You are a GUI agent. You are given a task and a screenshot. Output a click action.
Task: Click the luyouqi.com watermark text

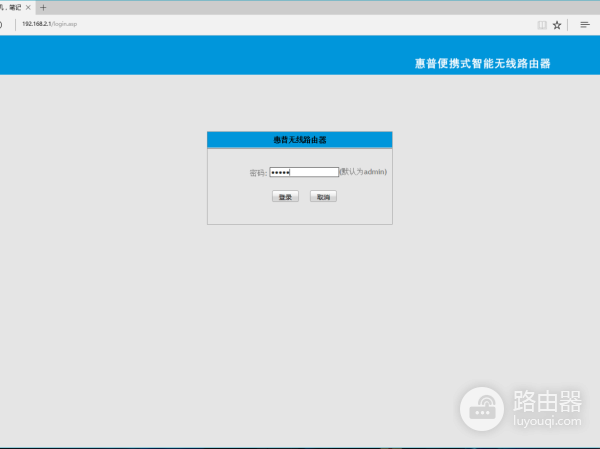(546, 423)
